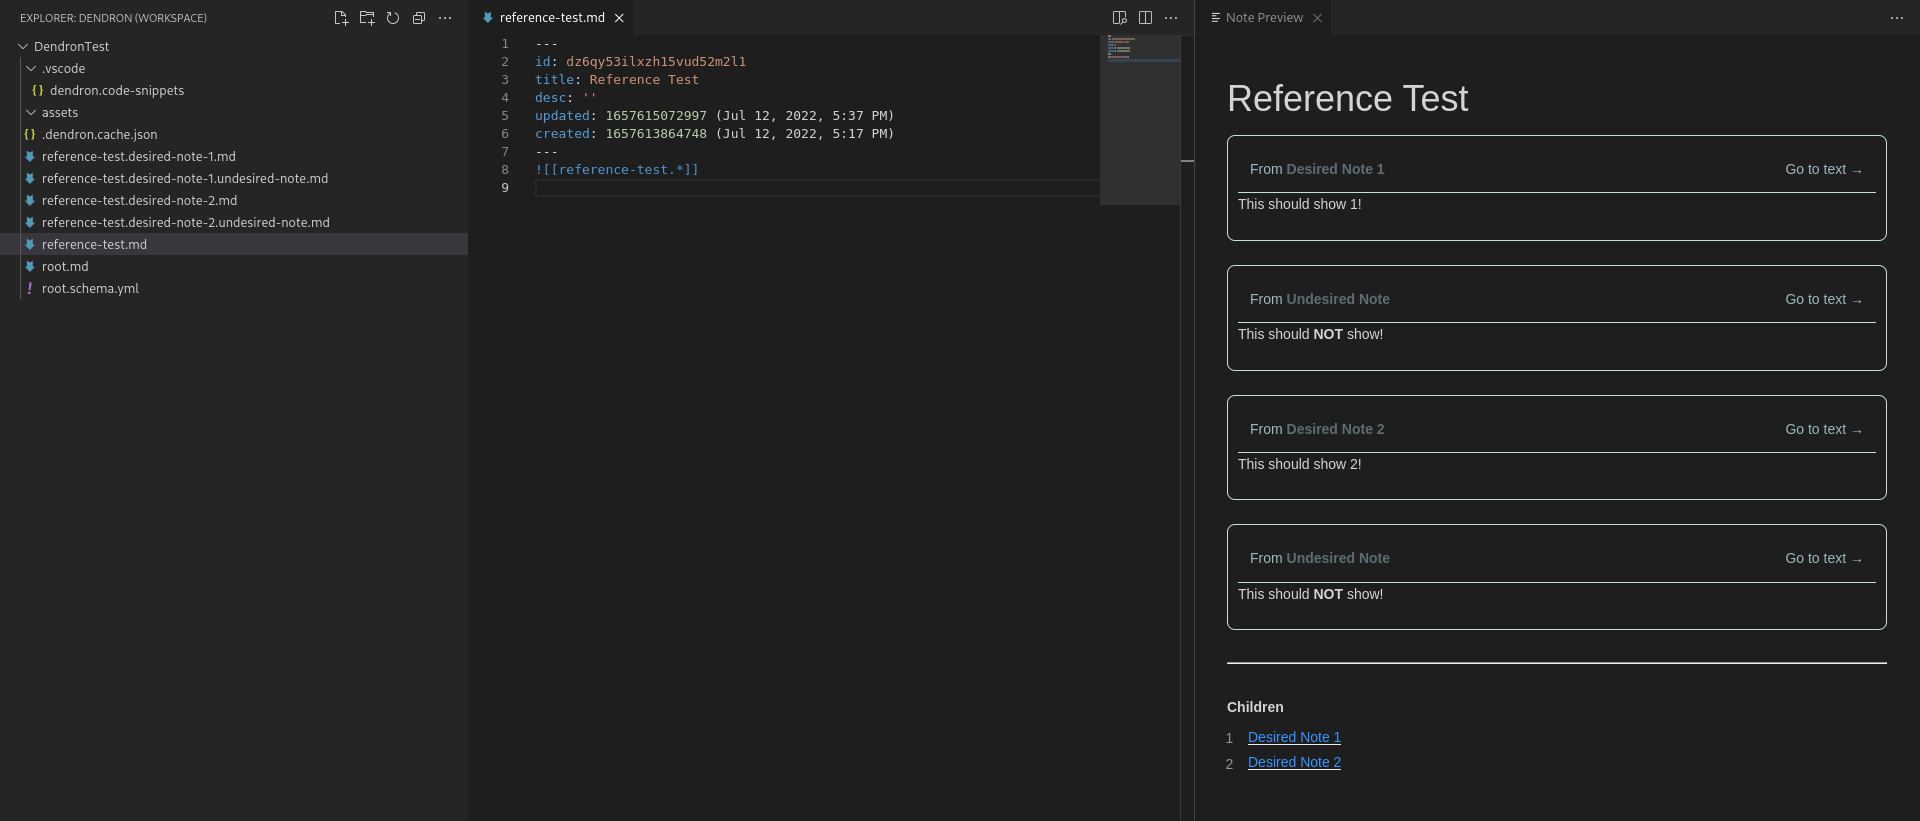Screen dimensions: 1920x821
Task: Open Explorer views and more actions menu
Action: (x=445, y=18)
